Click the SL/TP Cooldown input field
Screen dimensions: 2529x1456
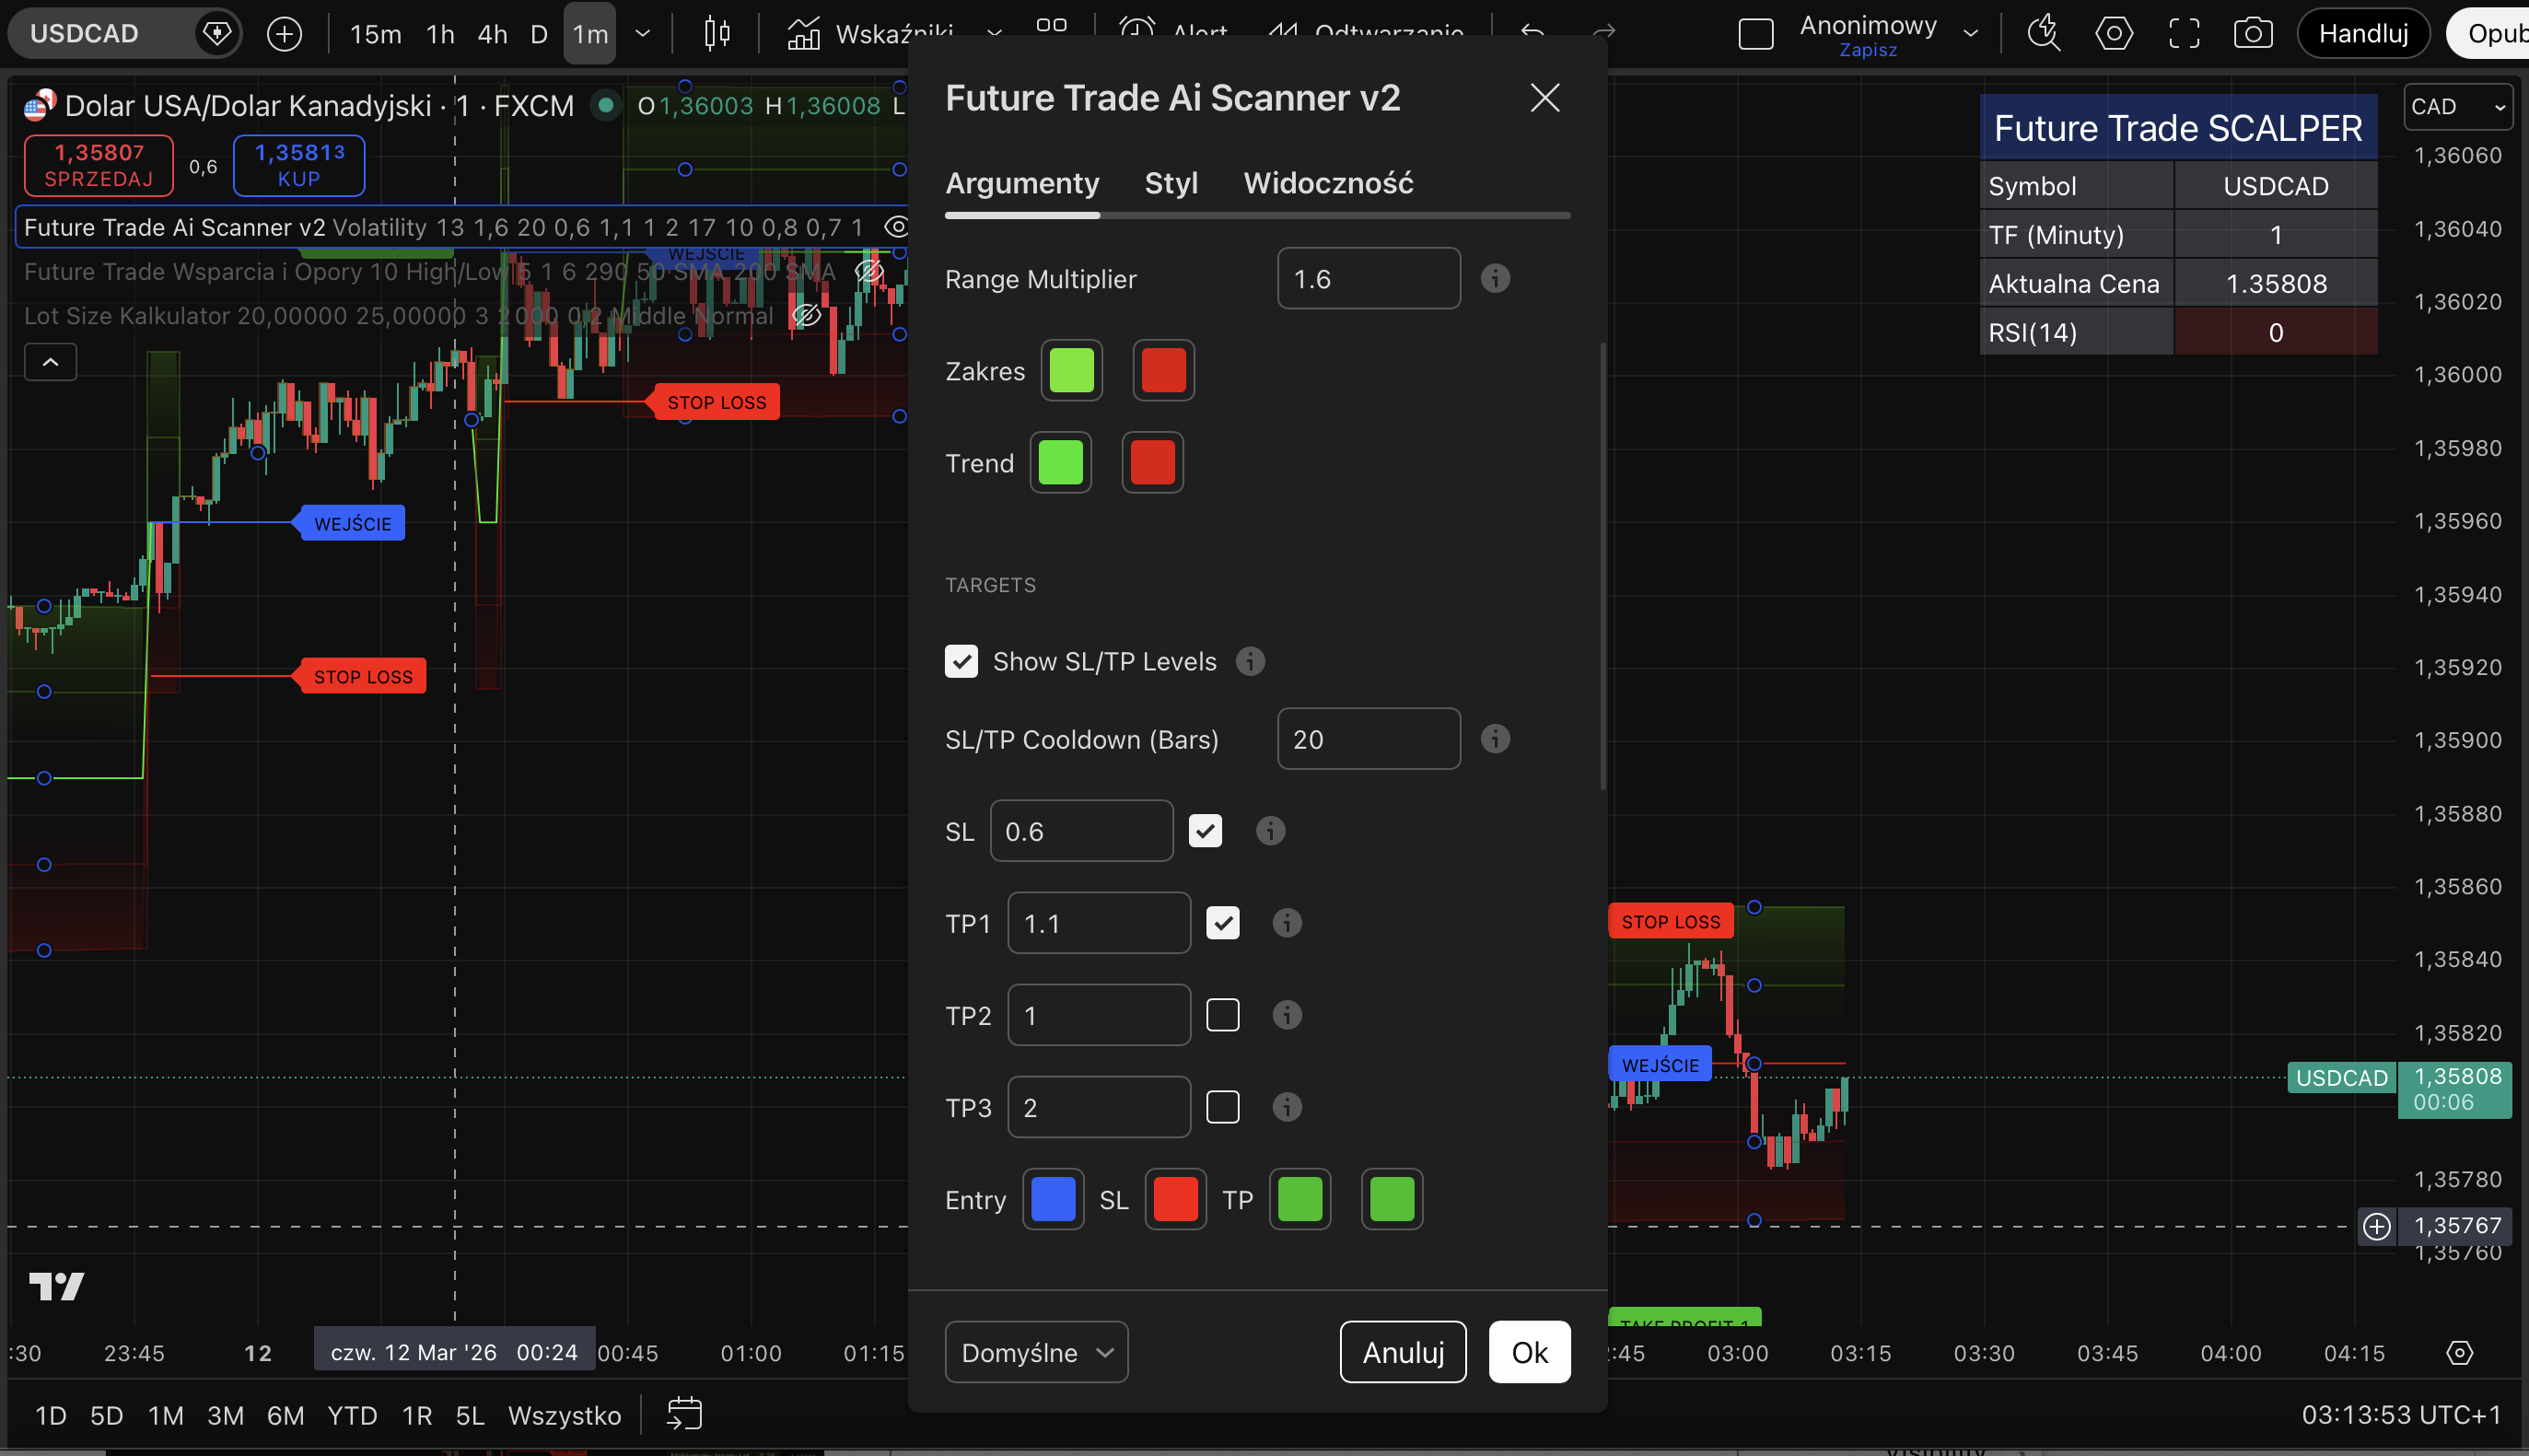1367,739
